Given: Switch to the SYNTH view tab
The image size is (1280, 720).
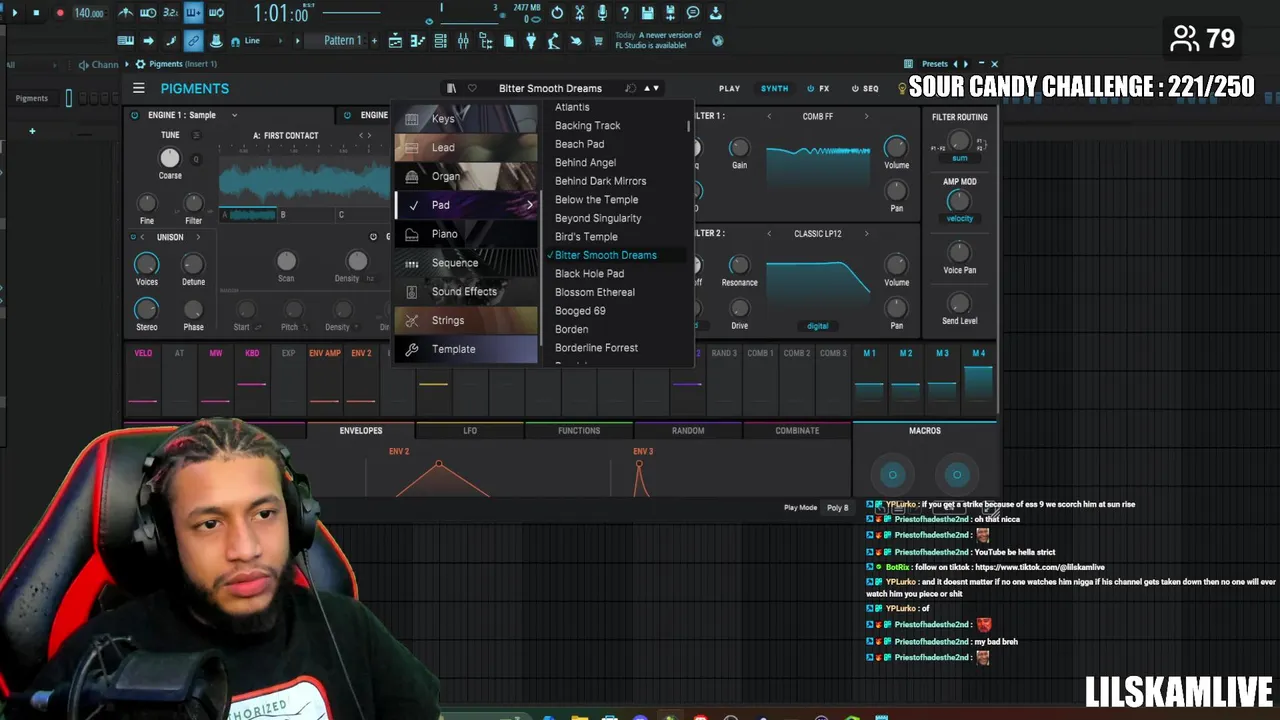Looking at the screenshot, I should (x=774, y=88).
